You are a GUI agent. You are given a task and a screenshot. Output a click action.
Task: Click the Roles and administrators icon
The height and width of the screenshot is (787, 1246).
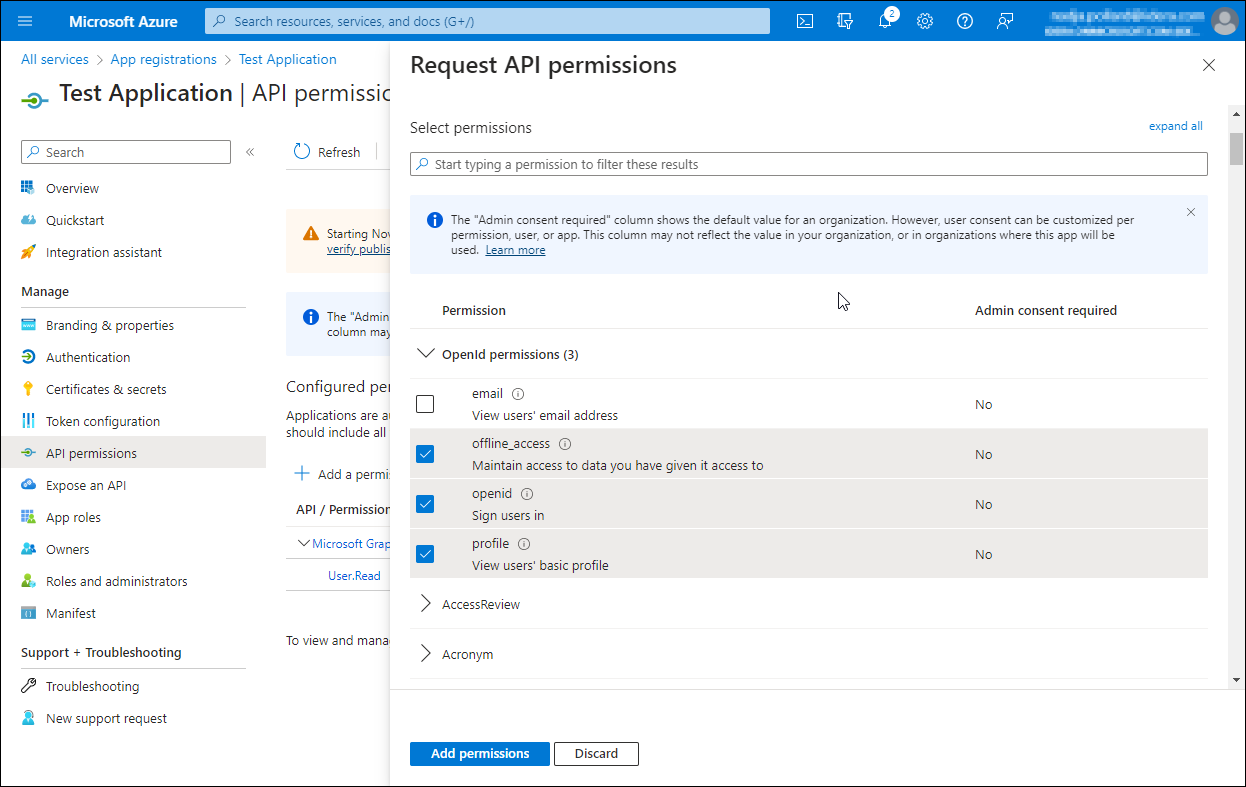(x=28, y=581)
